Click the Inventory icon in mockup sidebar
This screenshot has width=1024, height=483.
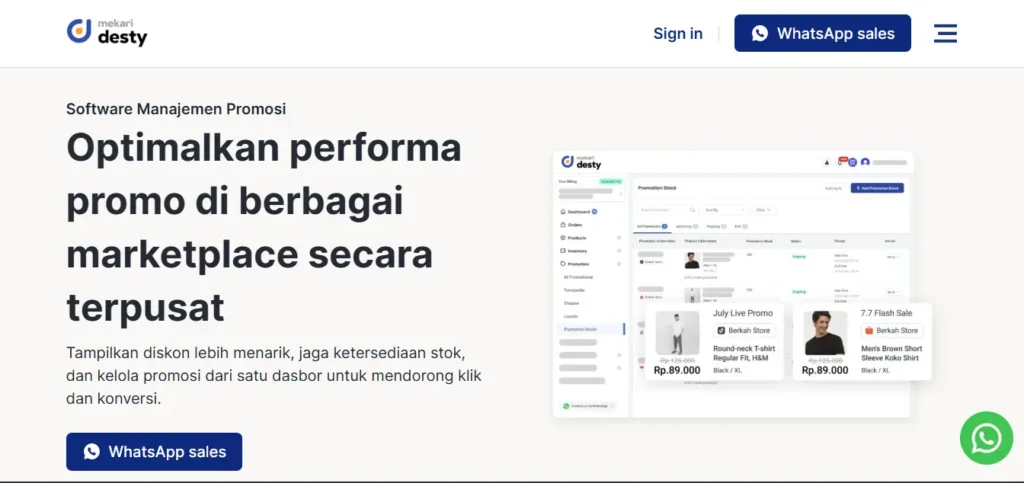[x=563, y=251]
